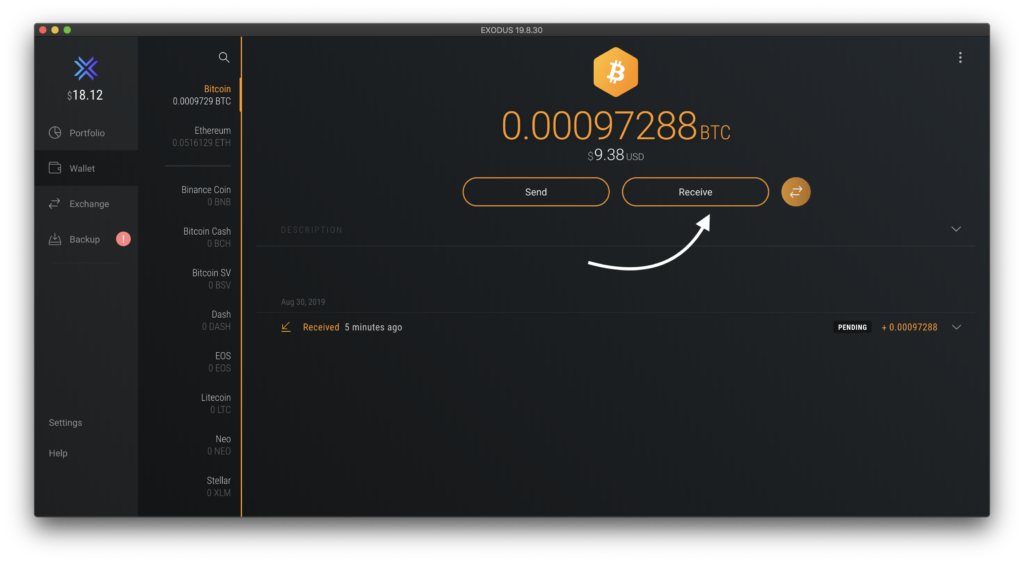
Task: Click the 'Received 5 minutes ago' text
Action: (353, 327)
